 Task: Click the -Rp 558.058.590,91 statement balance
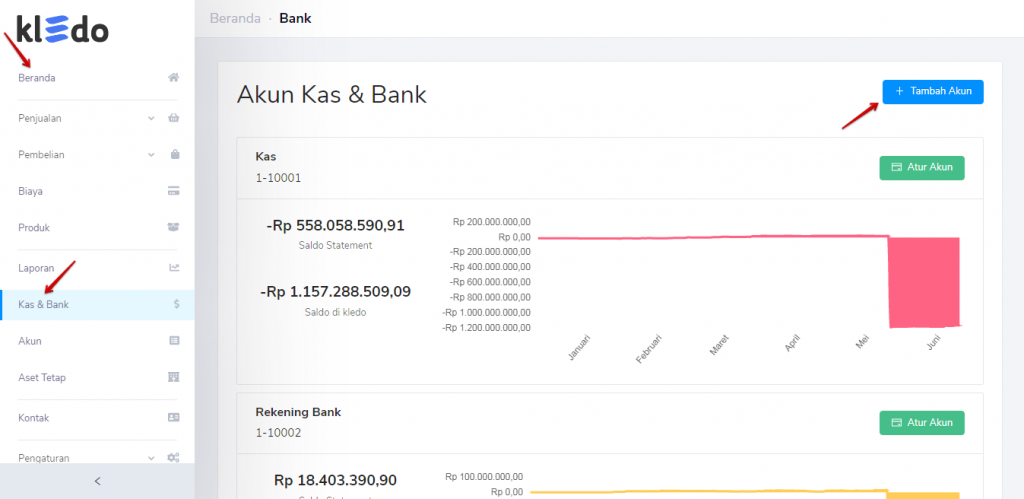336,226
